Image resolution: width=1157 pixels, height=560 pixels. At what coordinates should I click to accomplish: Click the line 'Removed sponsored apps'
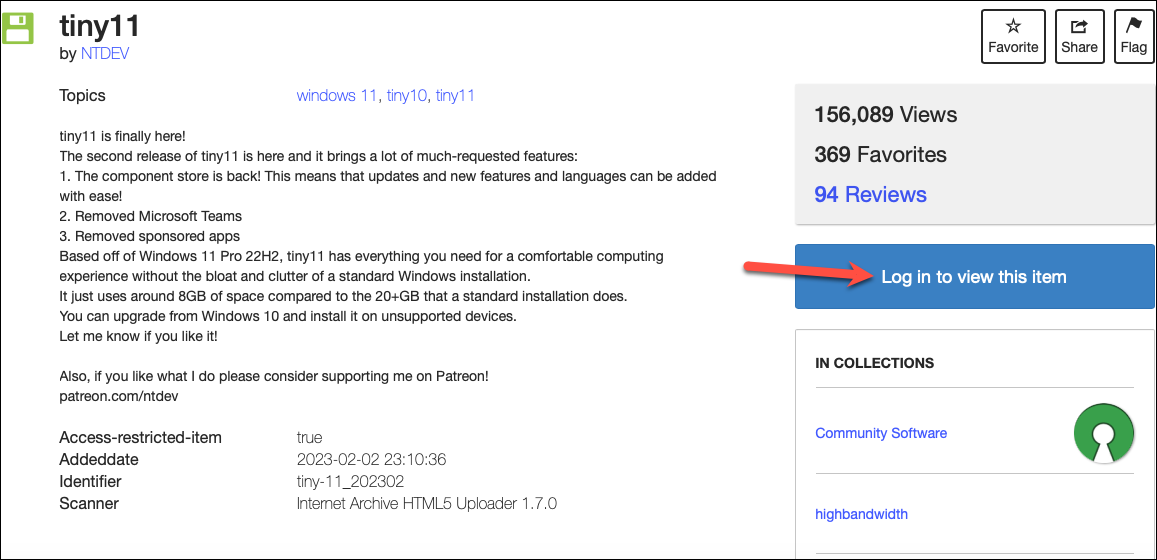pos(150,237)
